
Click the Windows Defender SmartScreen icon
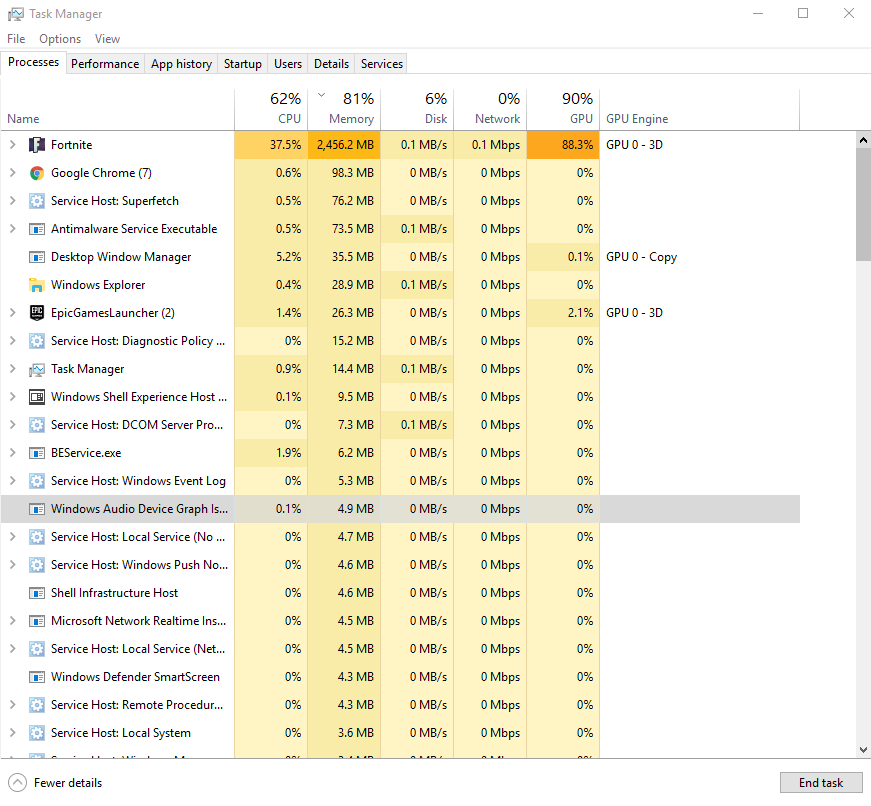click(37, 677)
